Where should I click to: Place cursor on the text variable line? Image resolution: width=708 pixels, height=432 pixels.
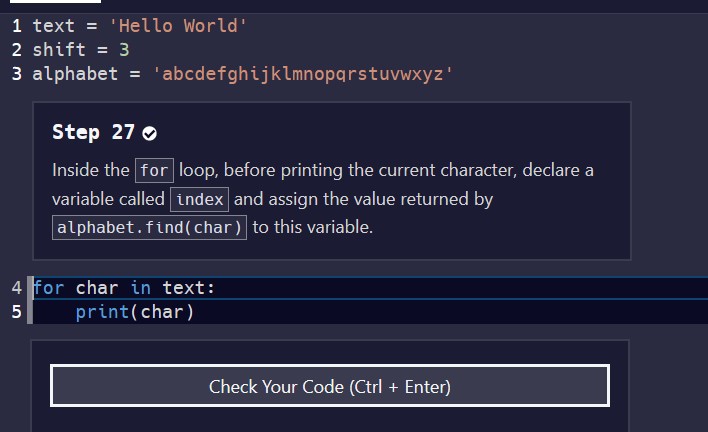140,25
